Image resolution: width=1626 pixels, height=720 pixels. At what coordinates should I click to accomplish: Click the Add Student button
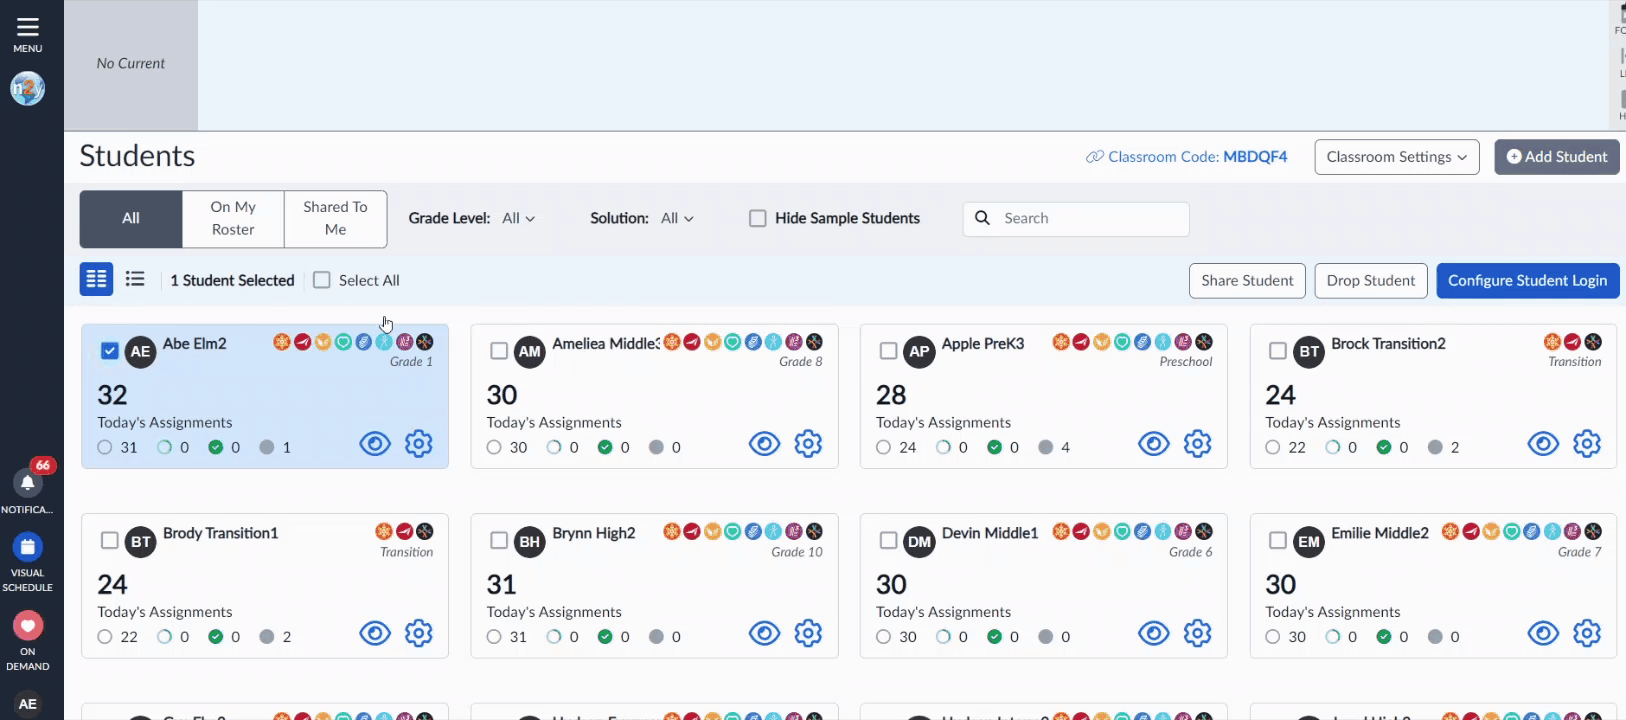pos(1557,157)
